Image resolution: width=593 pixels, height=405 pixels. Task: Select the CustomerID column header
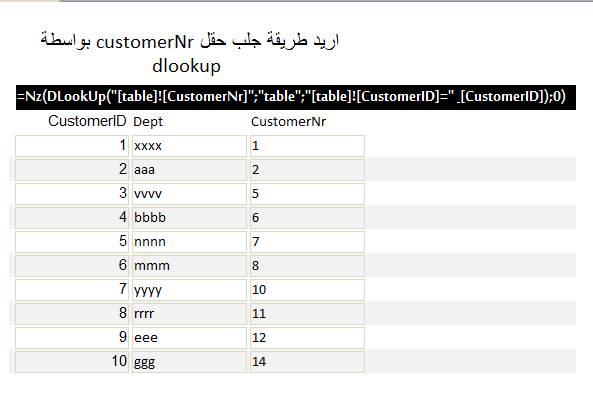point(87,121)
